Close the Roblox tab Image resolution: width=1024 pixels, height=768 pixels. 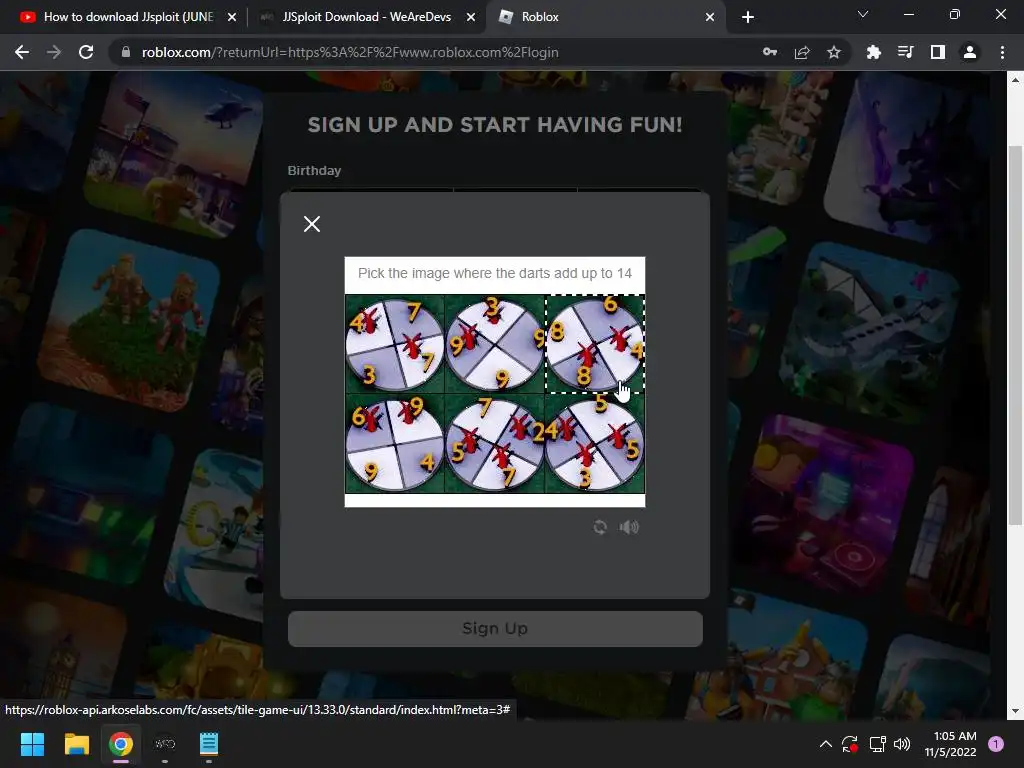click(710, 17)
